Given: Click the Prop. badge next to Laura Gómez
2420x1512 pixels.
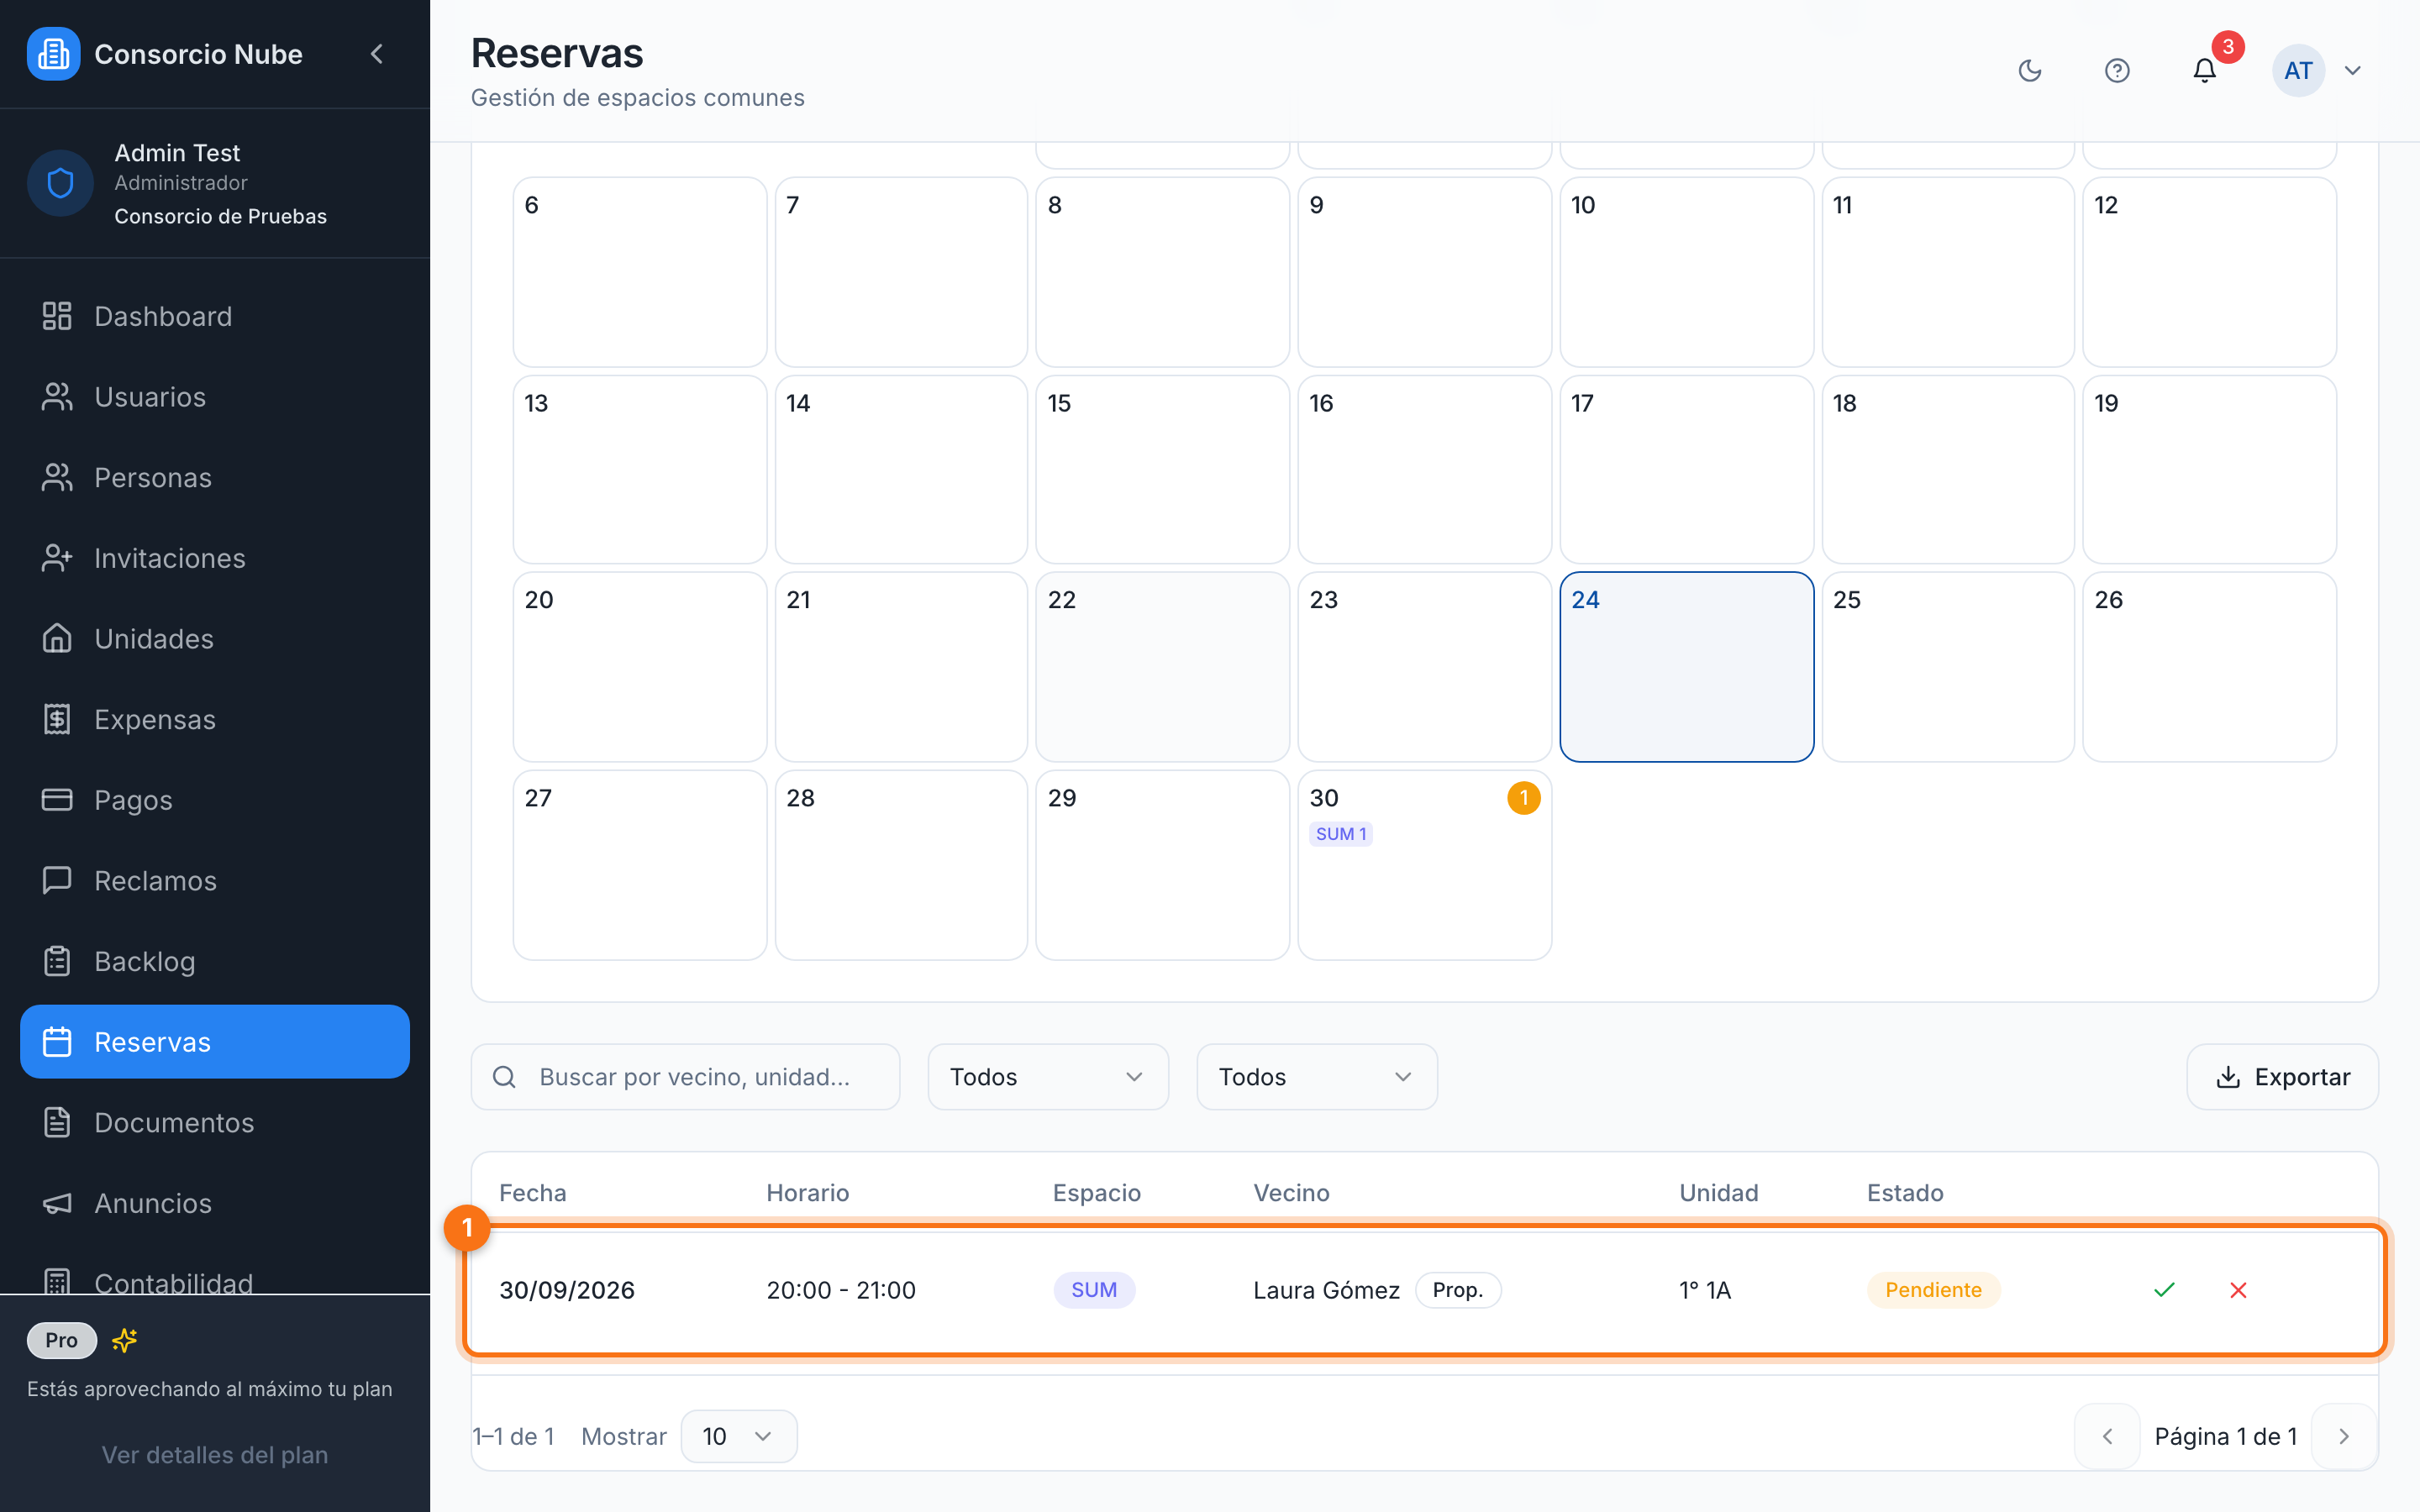Looking at the screenshot, I should click(x=1457, y=1290).
